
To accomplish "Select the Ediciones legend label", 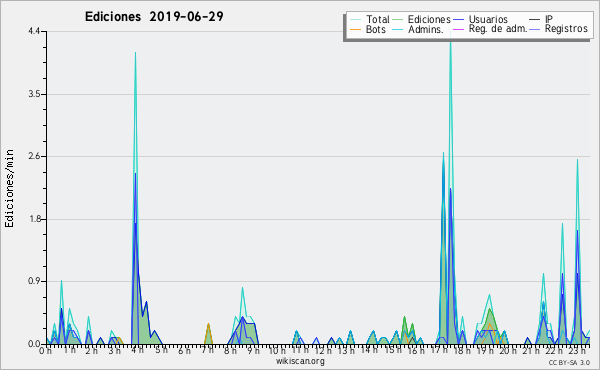I will coord(429,19).
